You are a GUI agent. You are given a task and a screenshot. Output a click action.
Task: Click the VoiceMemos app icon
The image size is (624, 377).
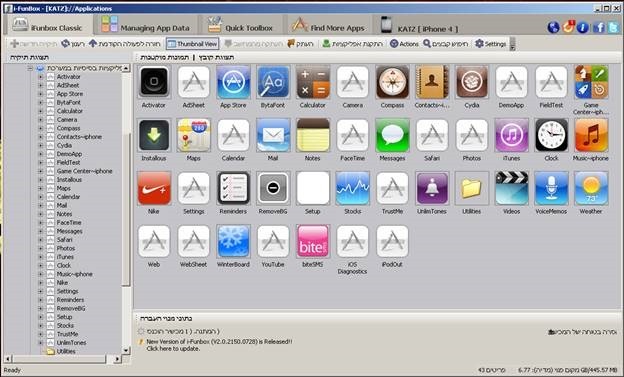[x=551, y=188]
